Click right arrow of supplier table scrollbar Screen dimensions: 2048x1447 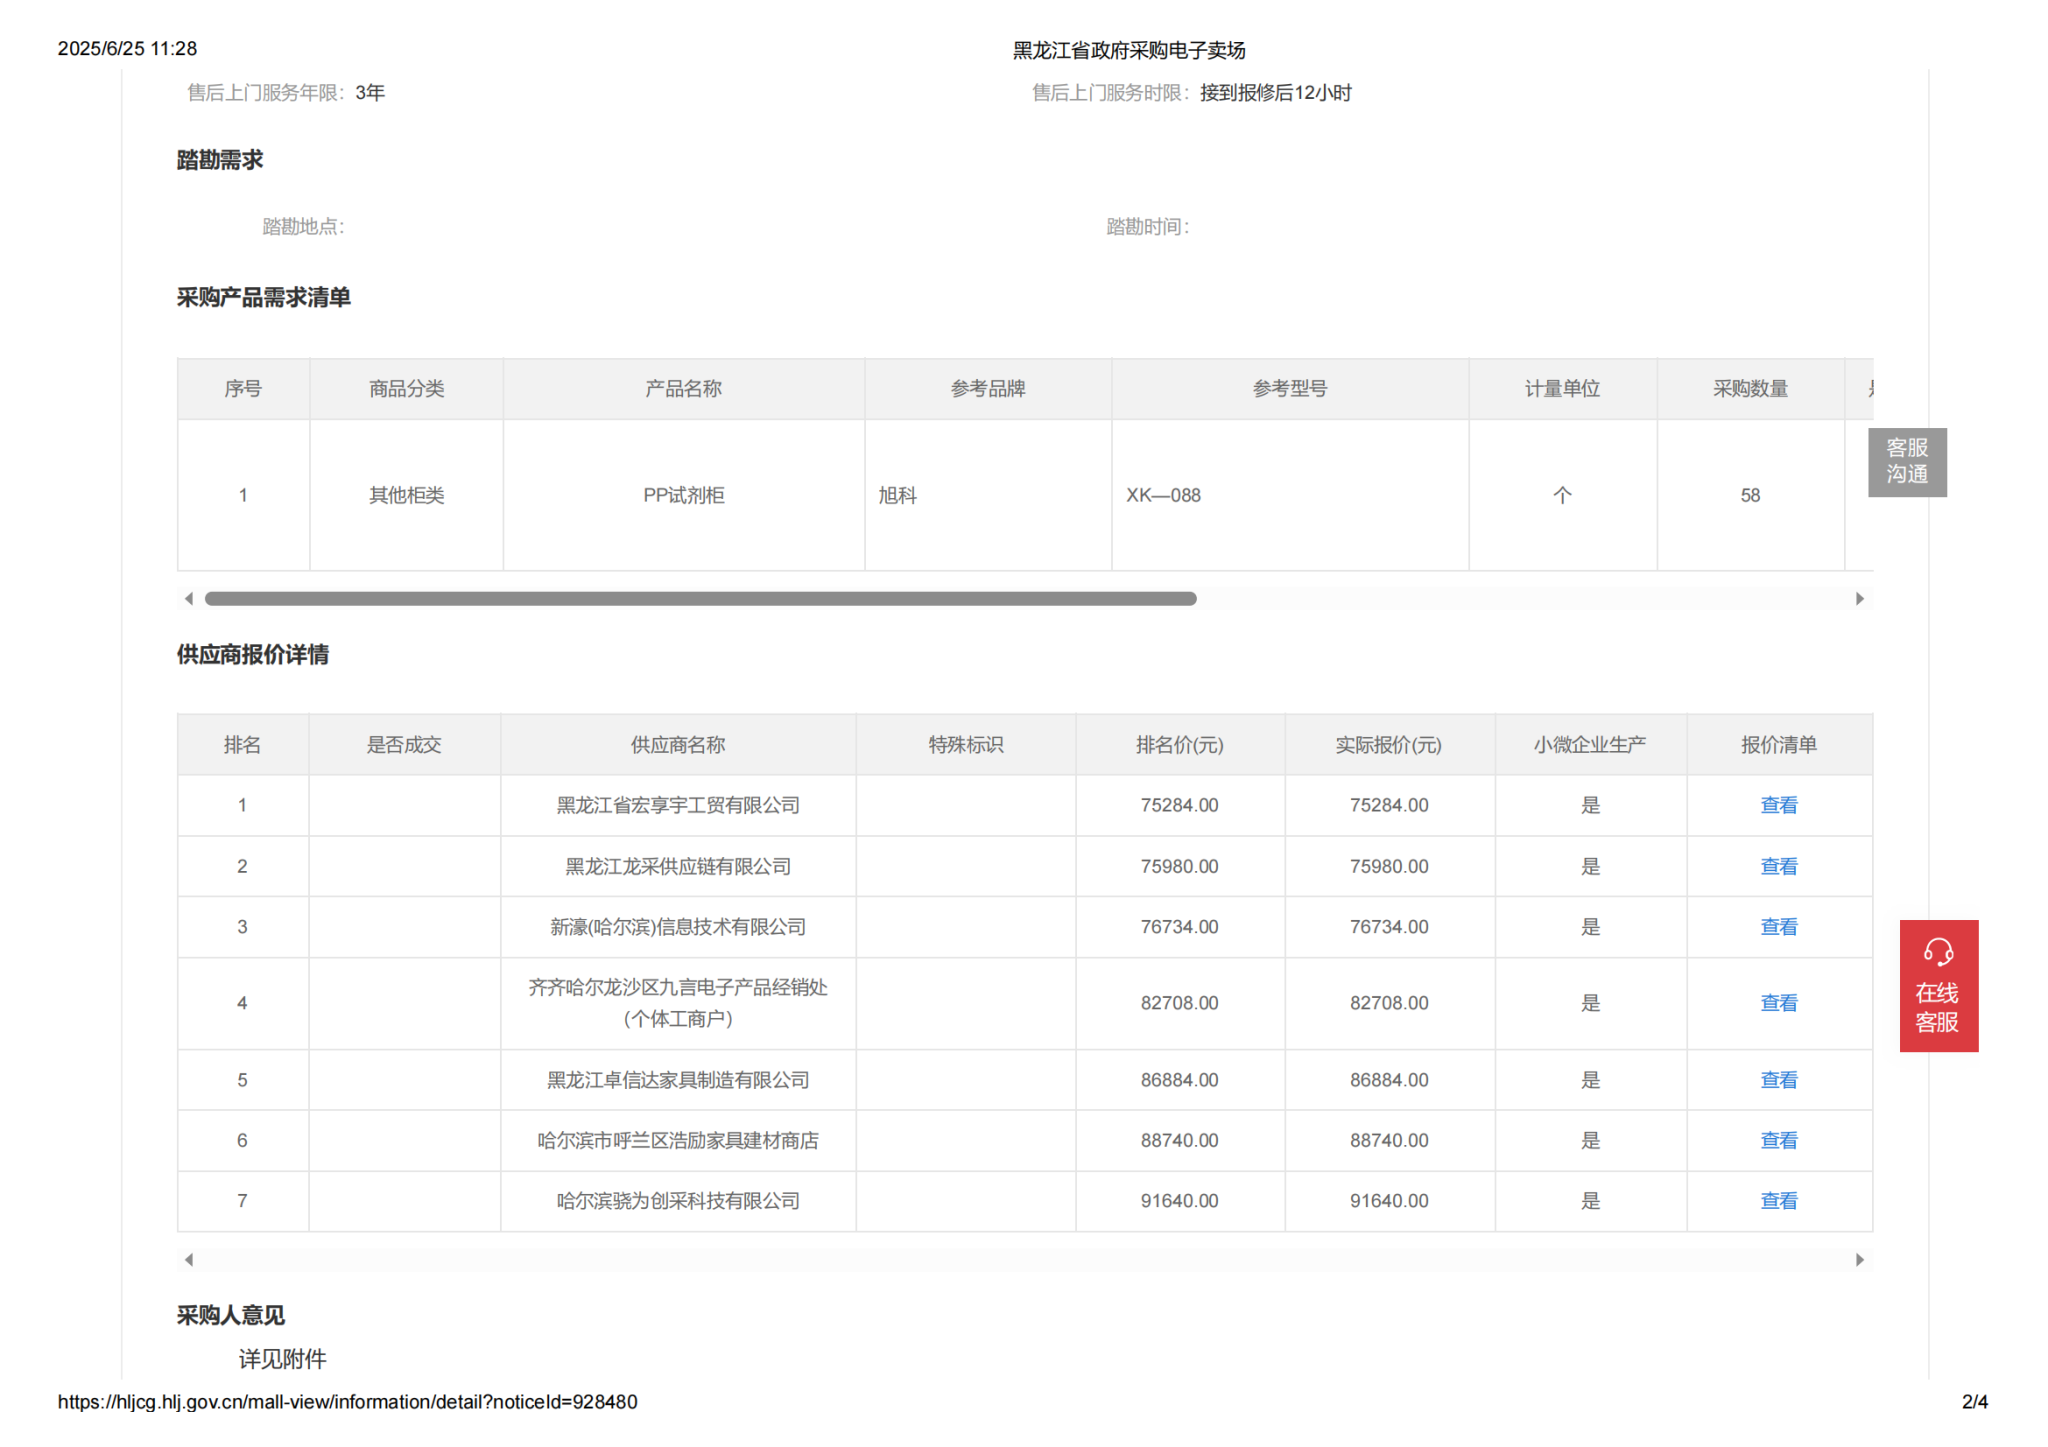point(1859,1260)
